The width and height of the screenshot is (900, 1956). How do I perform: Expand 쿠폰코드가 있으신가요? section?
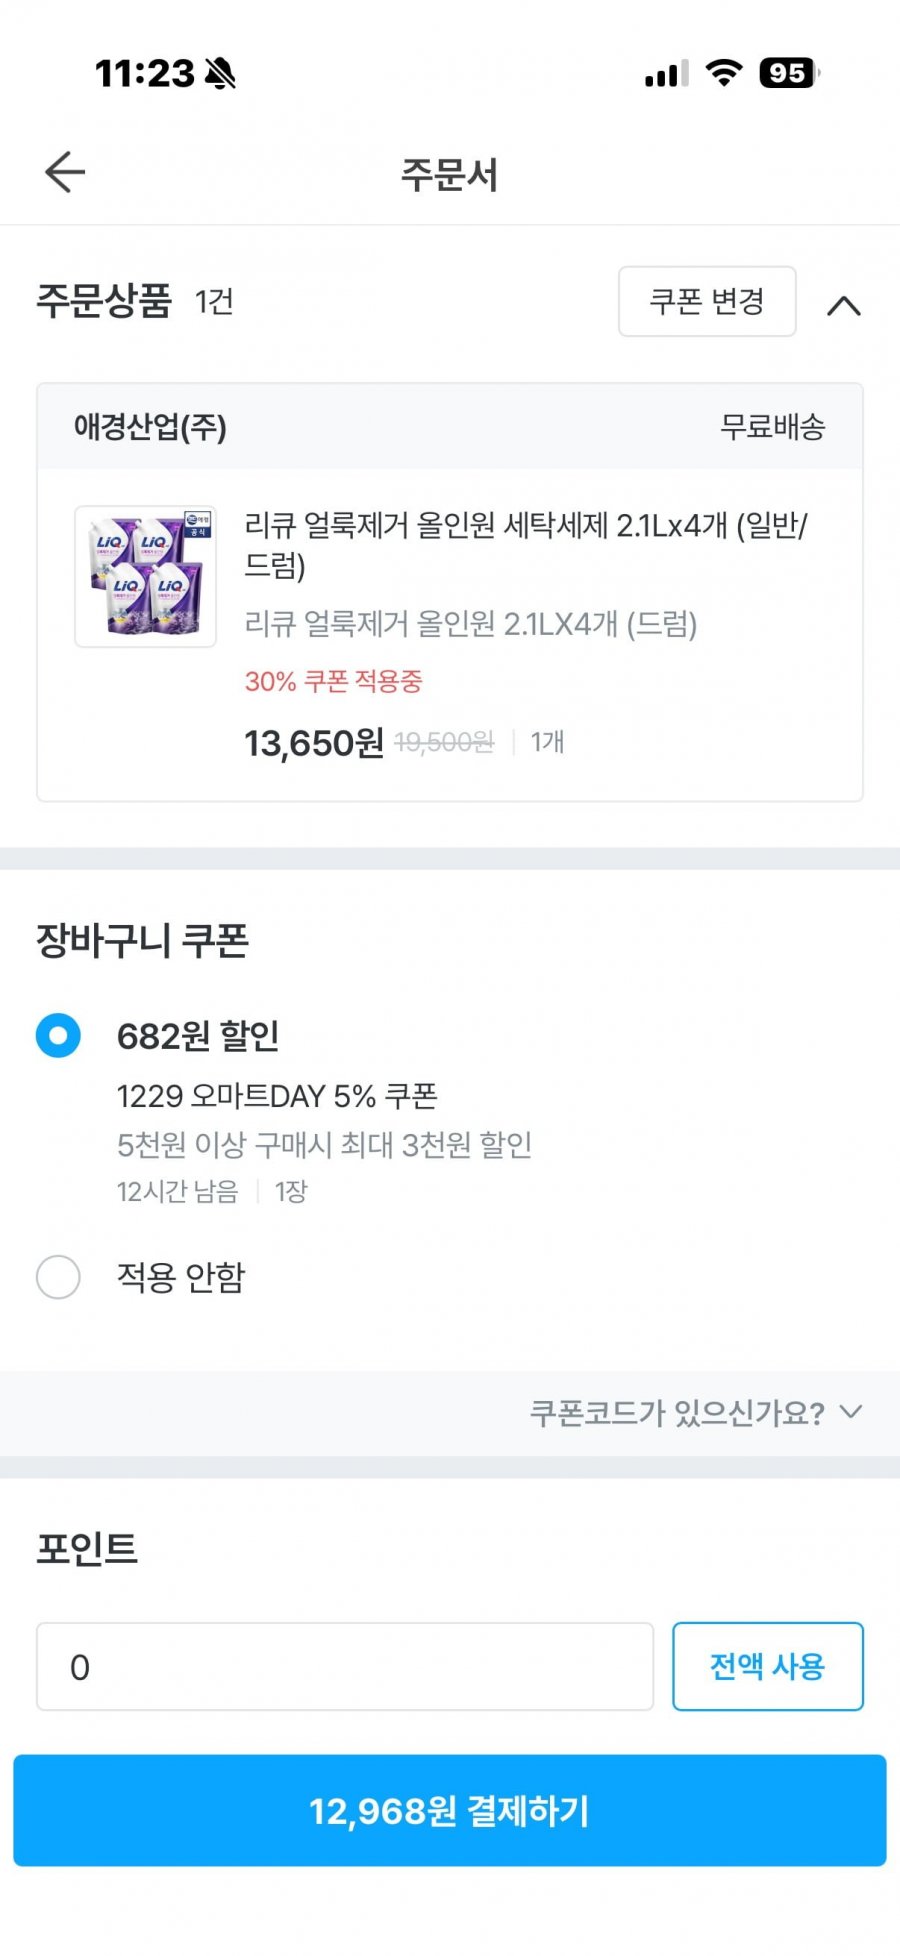(x=695, y=1412)
